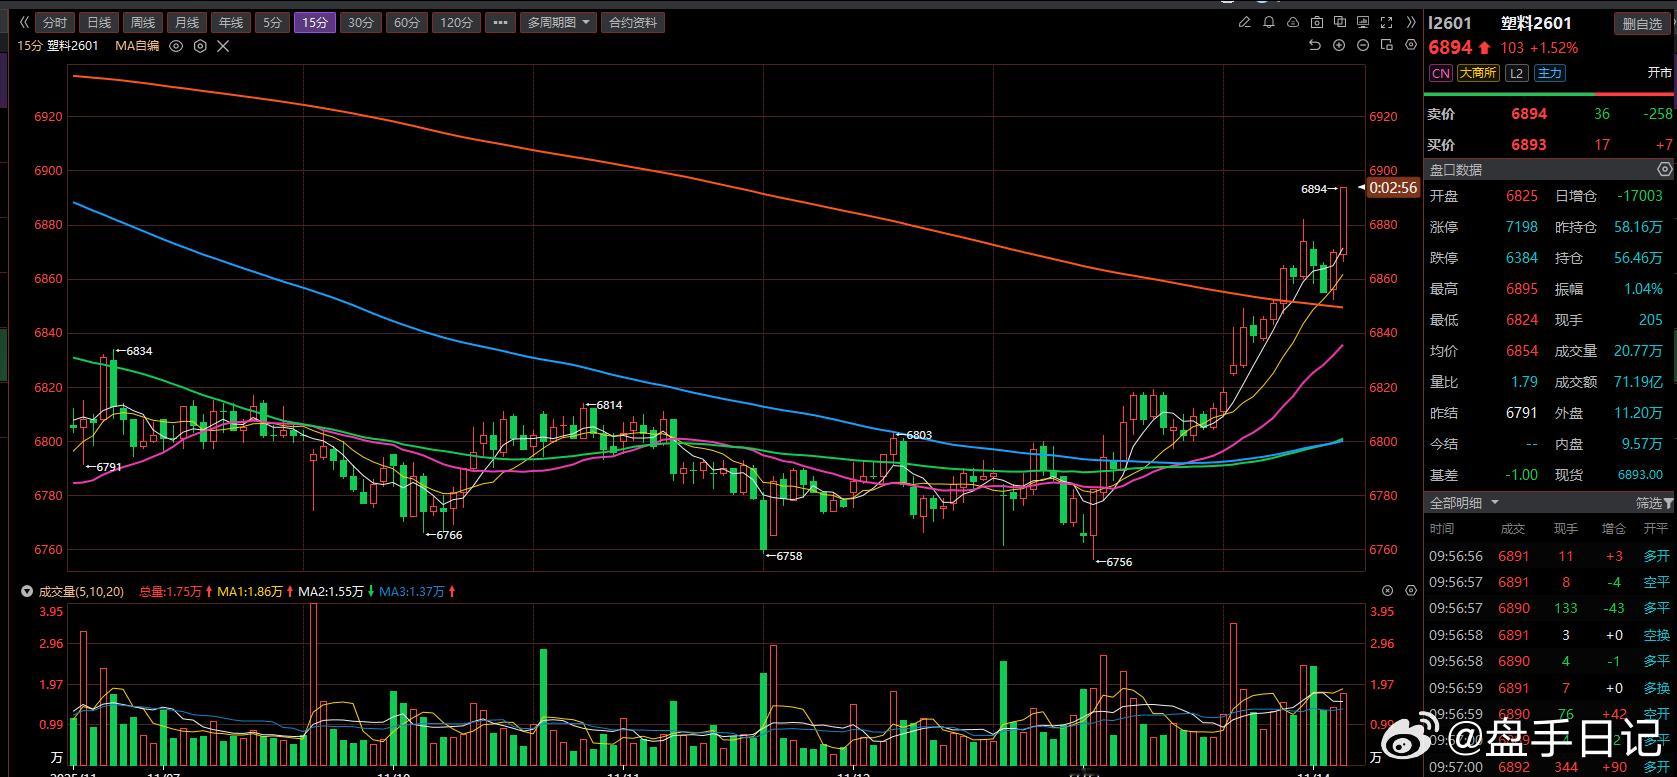Enter fullscreen chart mode
This screenshot has width=1677, height=777.
(x=1387, y=22)
